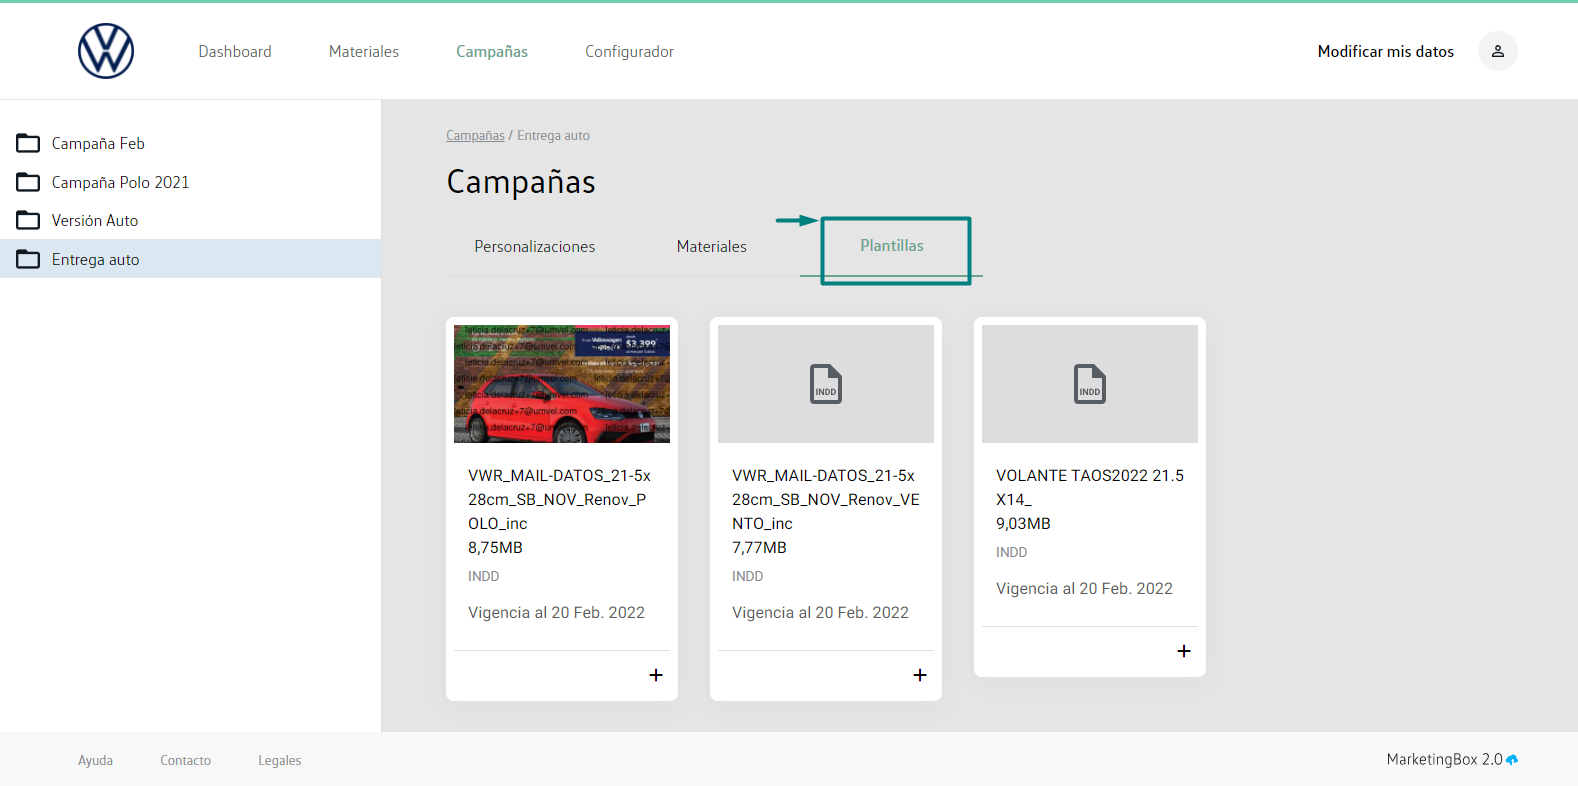Select Entrega auto folder
Image resolution: width=1578 pixels, height=786 pixels.
(190, 259)
